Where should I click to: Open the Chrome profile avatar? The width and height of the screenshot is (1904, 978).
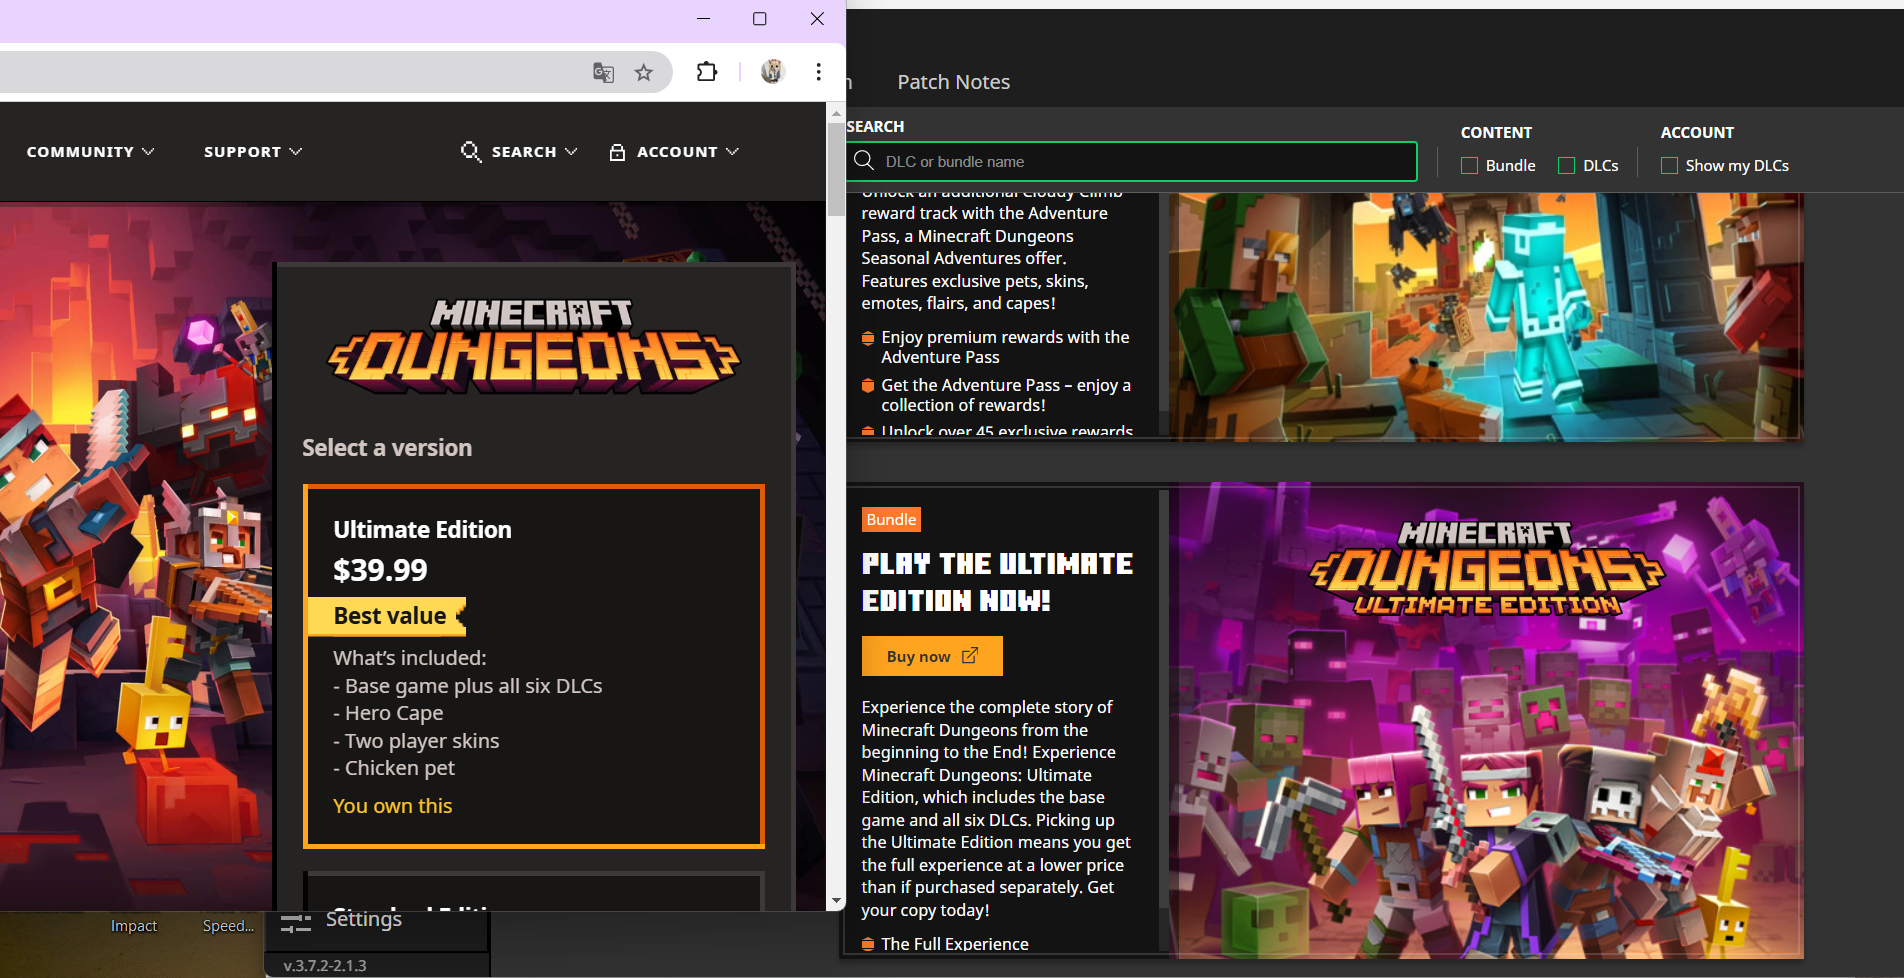click(772, 72)
